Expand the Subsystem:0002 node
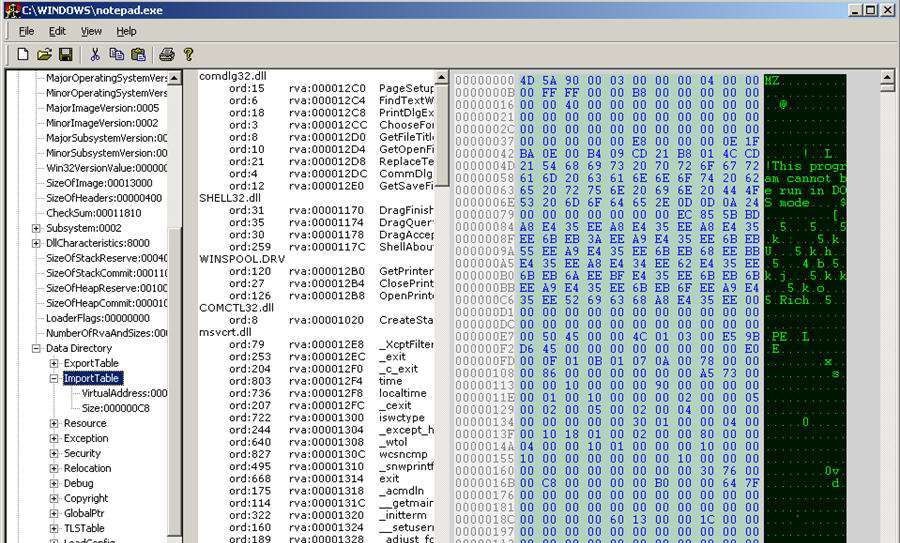Image resolution: width=900 pixels, height=543 pixels. point(37,228)
